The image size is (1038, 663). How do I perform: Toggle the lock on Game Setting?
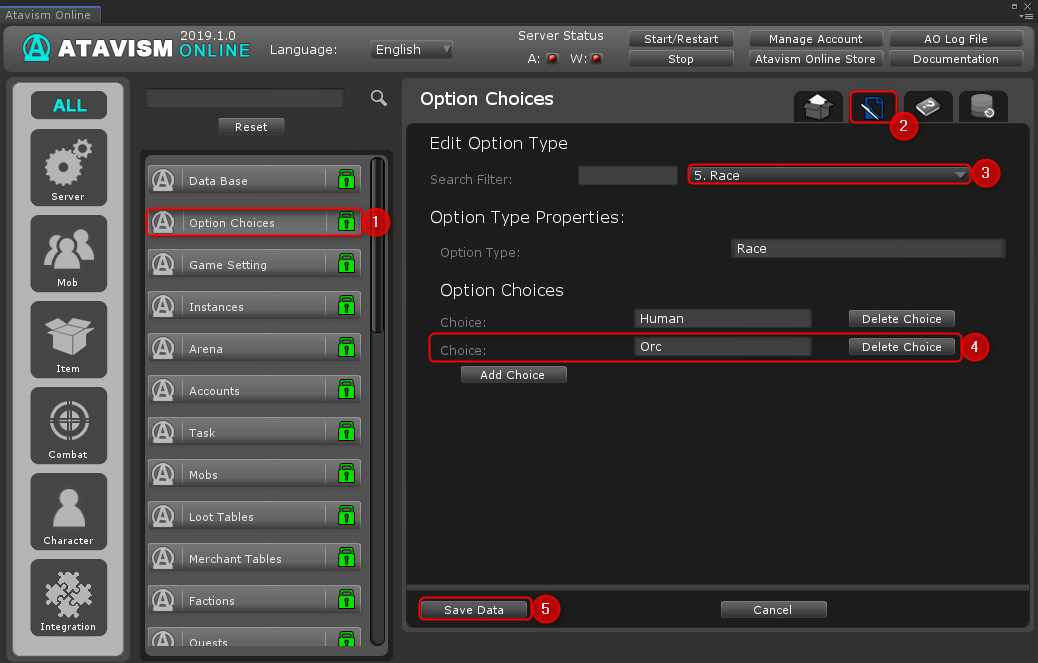346,264
